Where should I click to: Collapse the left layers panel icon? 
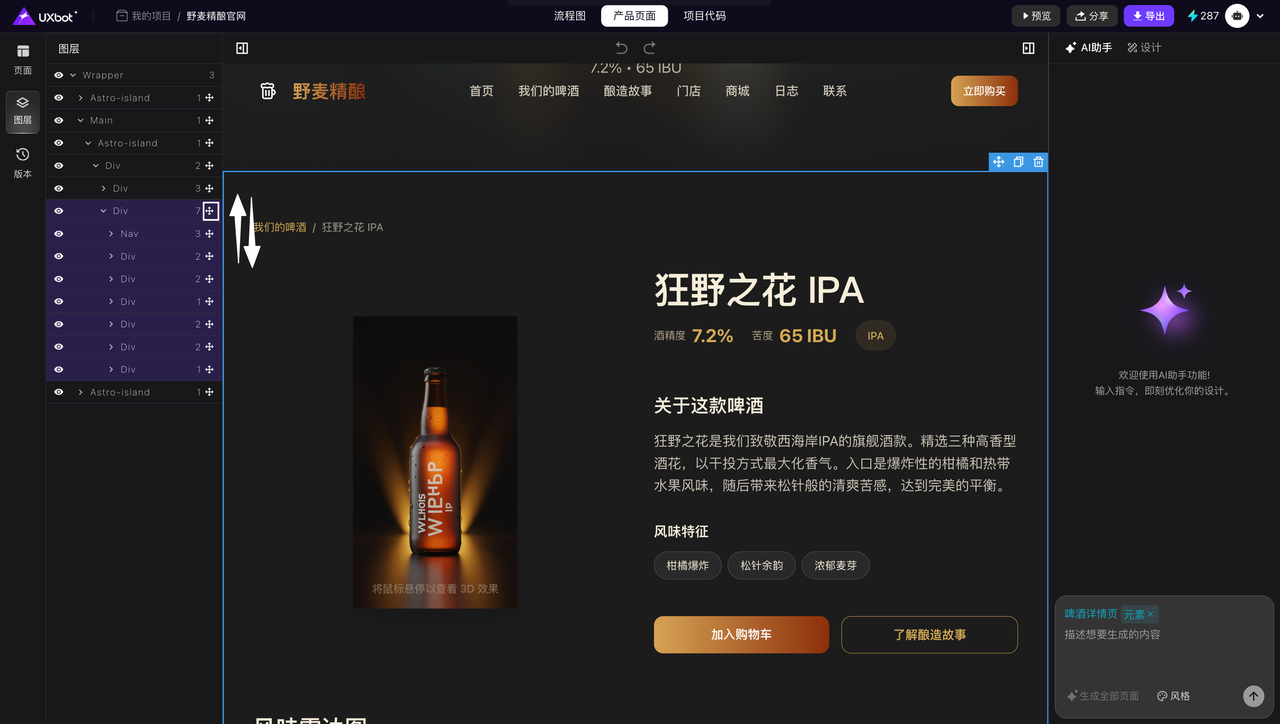tap(242, 48)
